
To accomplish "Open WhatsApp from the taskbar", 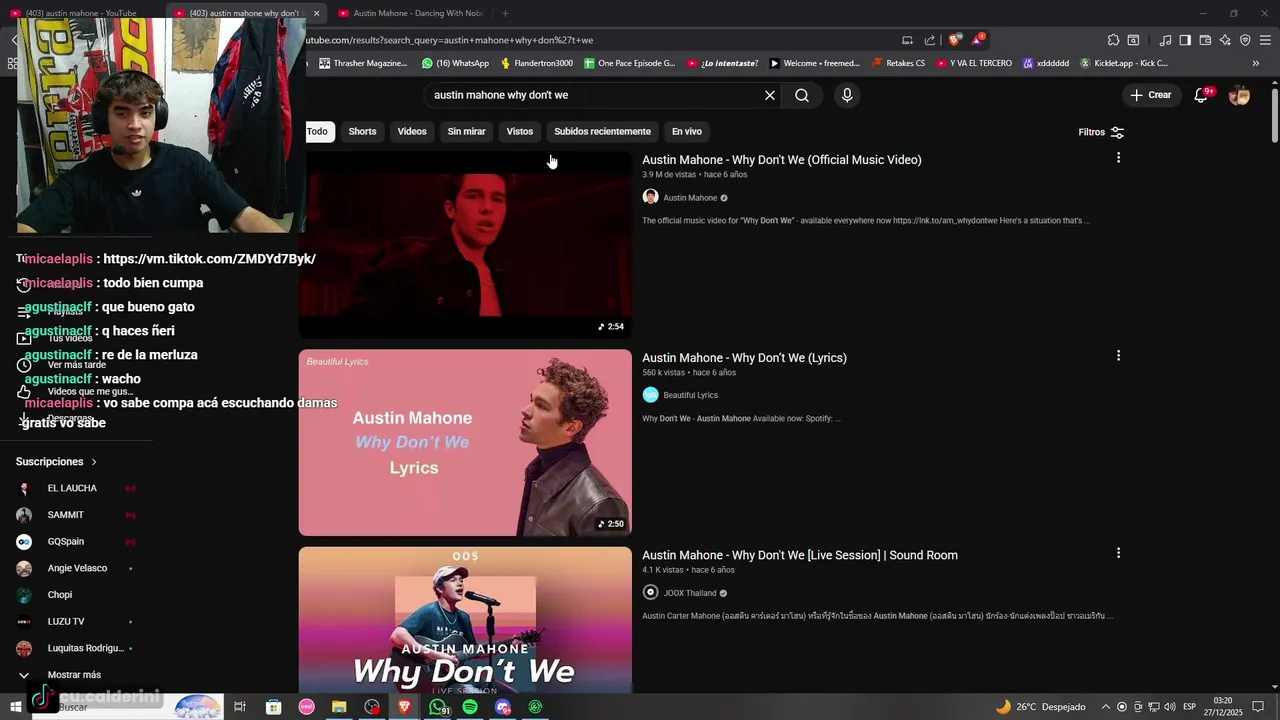I will 438,707.
